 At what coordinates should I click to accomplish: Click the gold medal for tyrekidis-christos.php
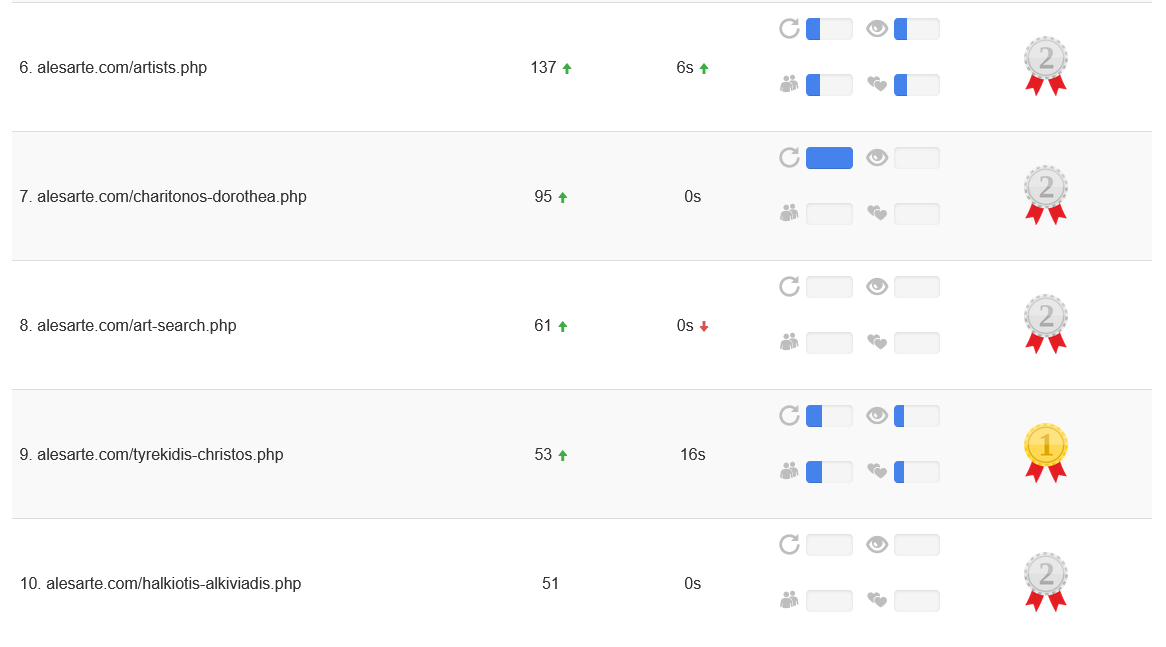click(1046, 453)
